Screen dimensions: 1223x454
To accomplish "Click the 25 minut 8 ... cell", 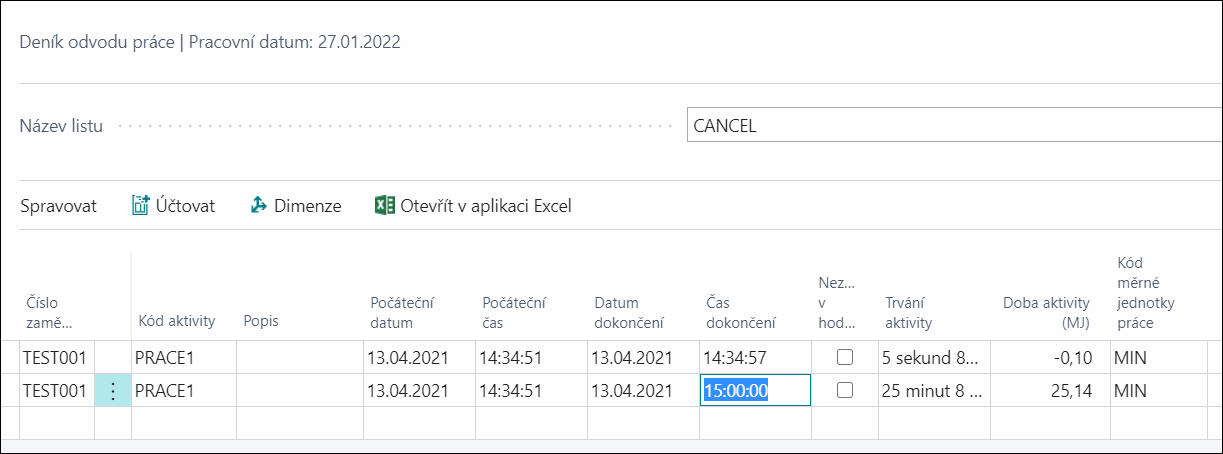I will (x=936, y=391).
